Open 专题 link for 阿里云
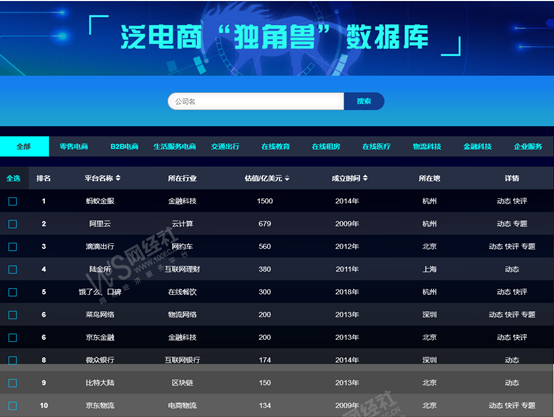Screen dimensions: 554x417 520,224
